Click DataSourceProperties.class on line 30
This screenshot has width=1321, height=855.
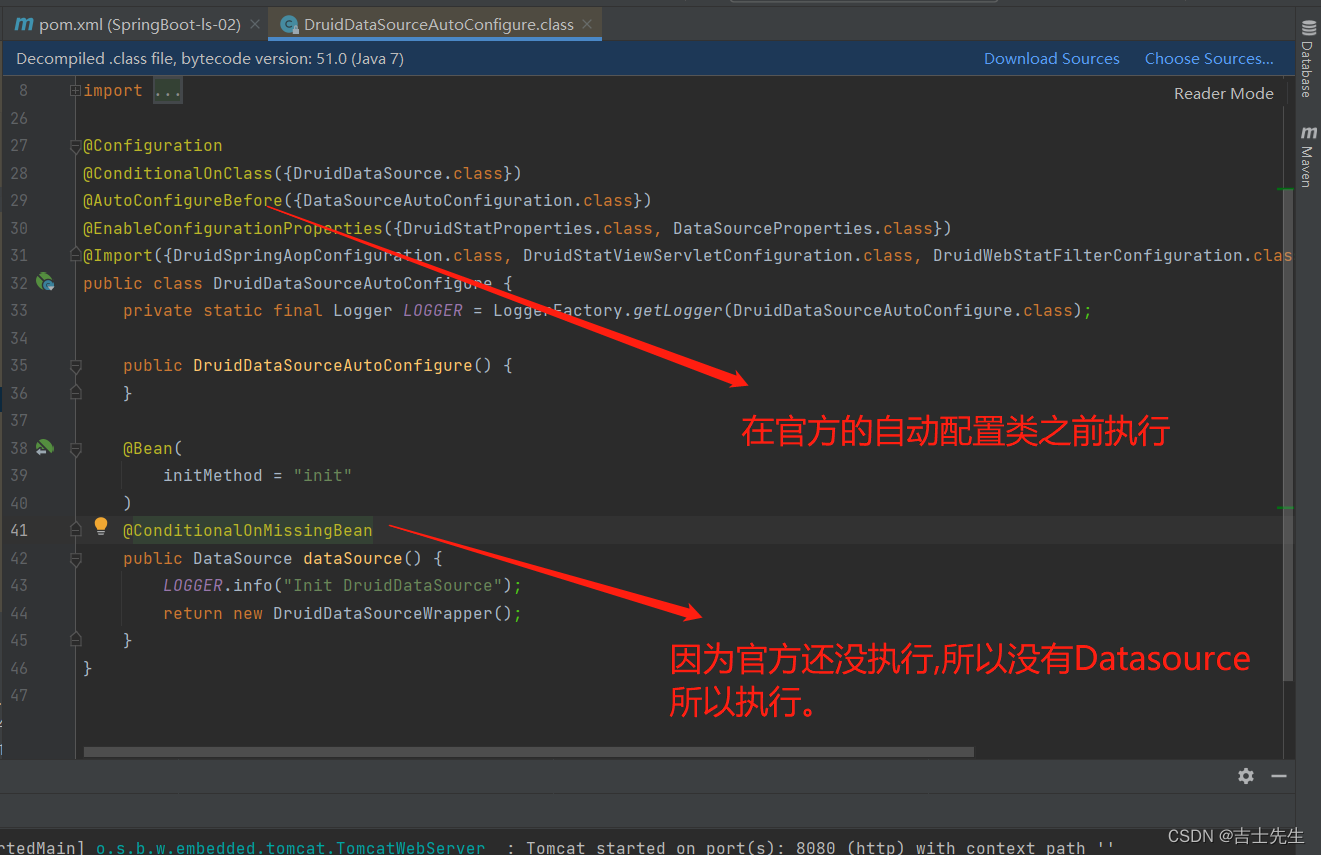click(x=803, y=228)
